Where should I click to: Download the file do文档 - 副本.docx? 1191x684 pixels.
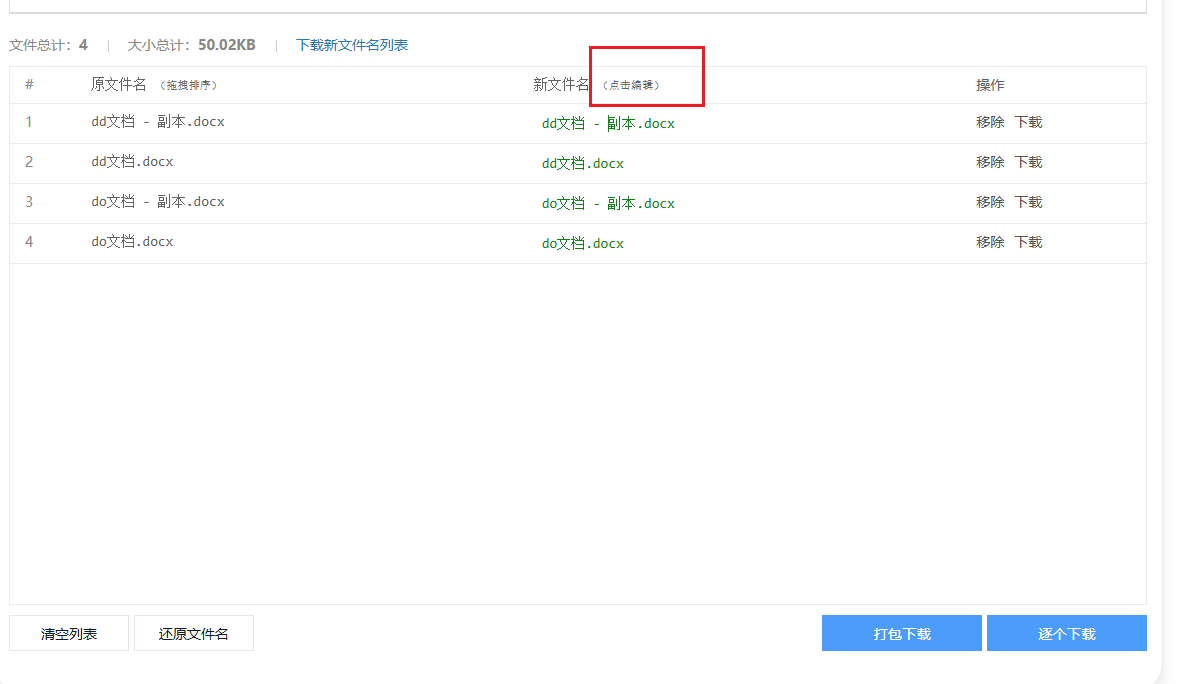(1028, 201)
